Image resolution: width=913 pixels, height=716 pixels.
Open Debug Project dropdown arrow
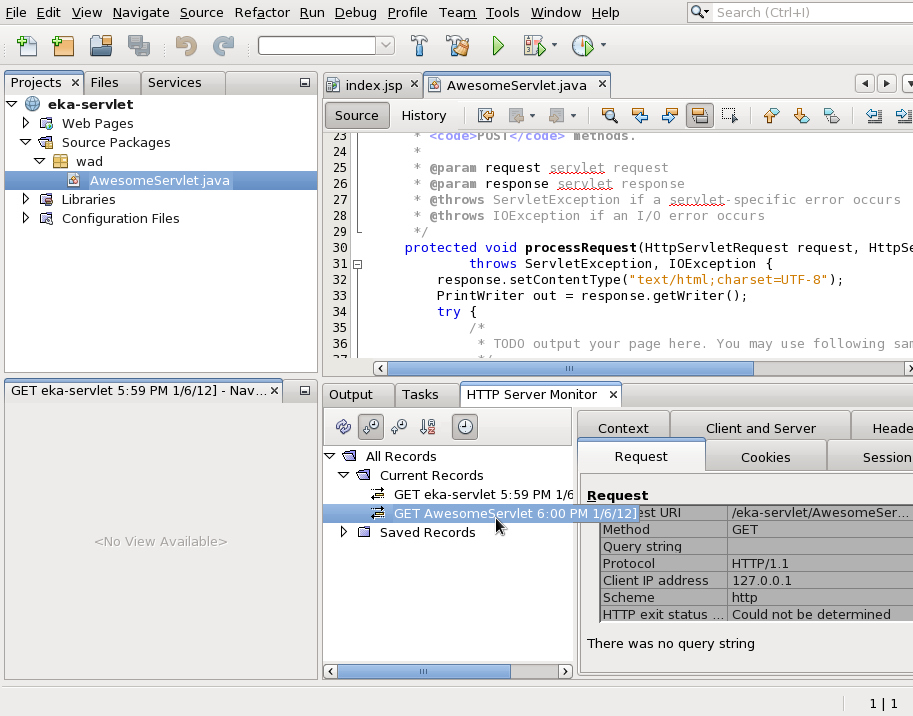point(554,45)
